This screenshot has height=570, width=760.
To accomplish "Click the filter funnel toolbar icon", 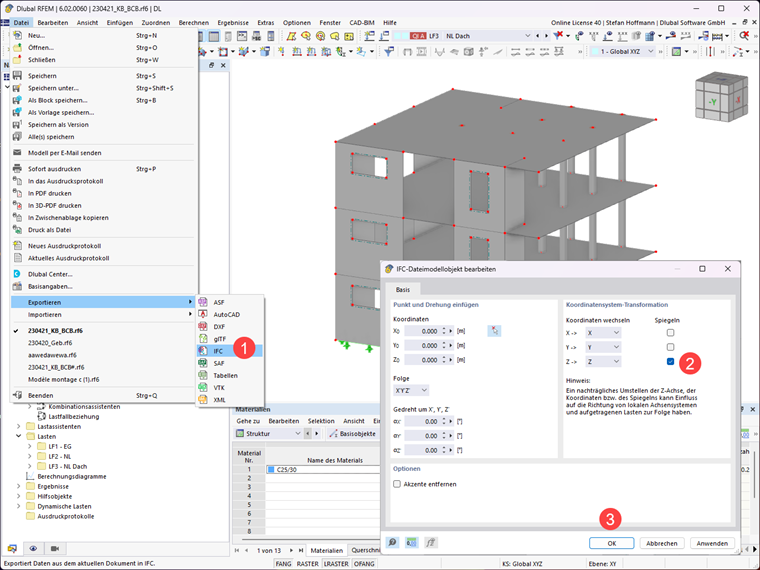I will (x=389, y=51).
